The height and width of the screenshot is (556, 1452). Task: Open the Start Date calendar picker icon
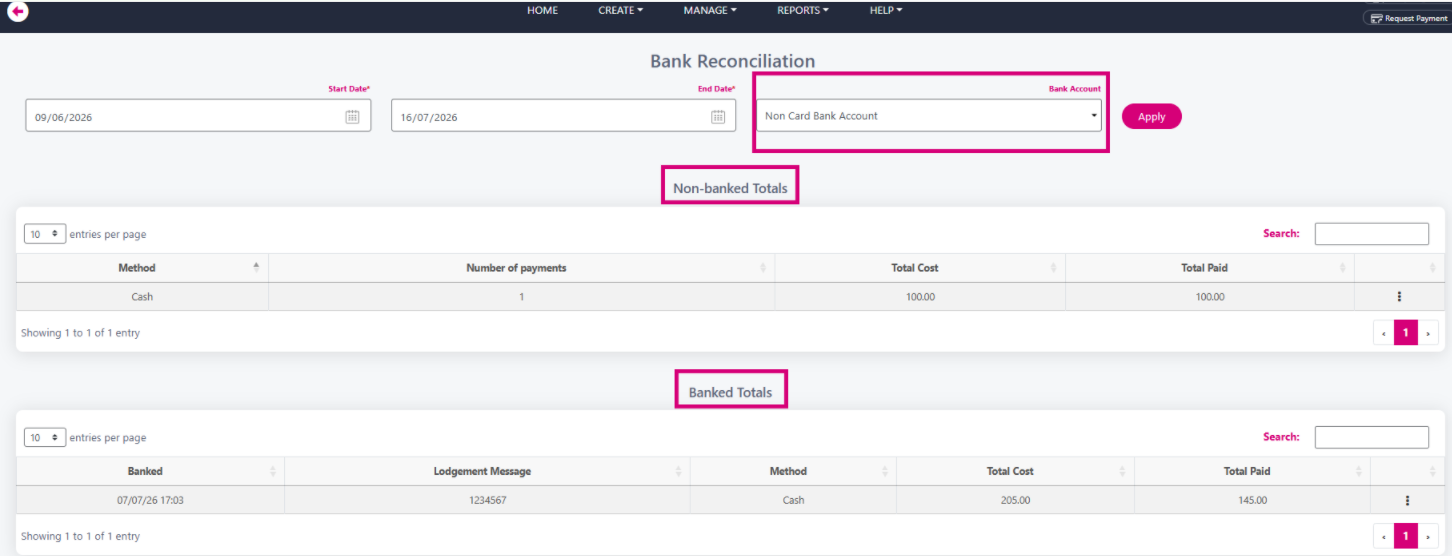tap(353, 117)
